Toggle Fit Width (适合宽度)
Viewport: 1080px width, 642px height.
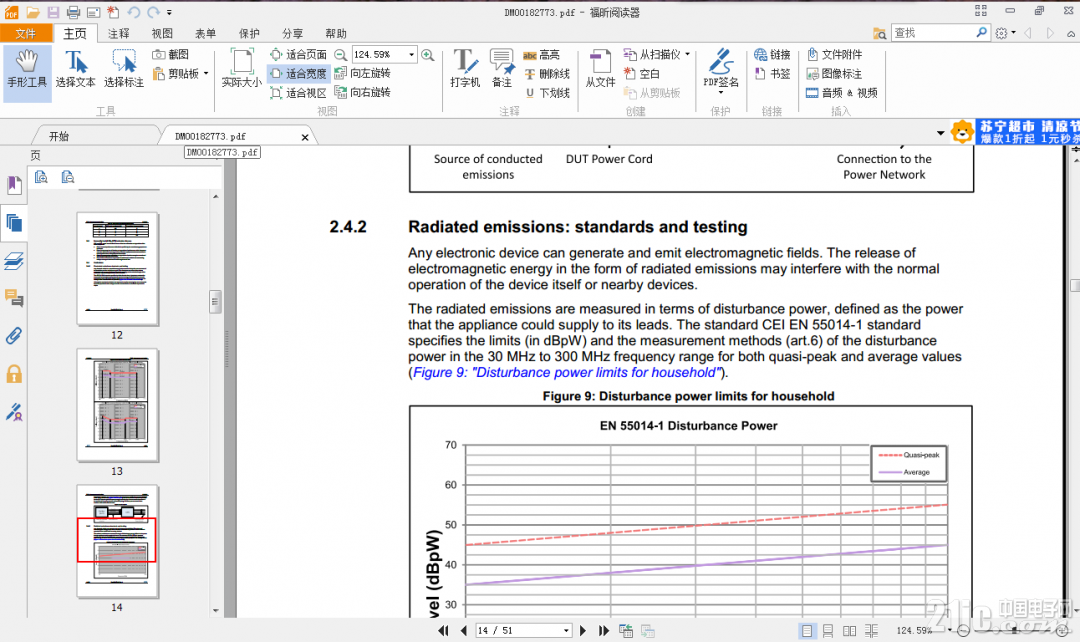[x=298, y=74]
